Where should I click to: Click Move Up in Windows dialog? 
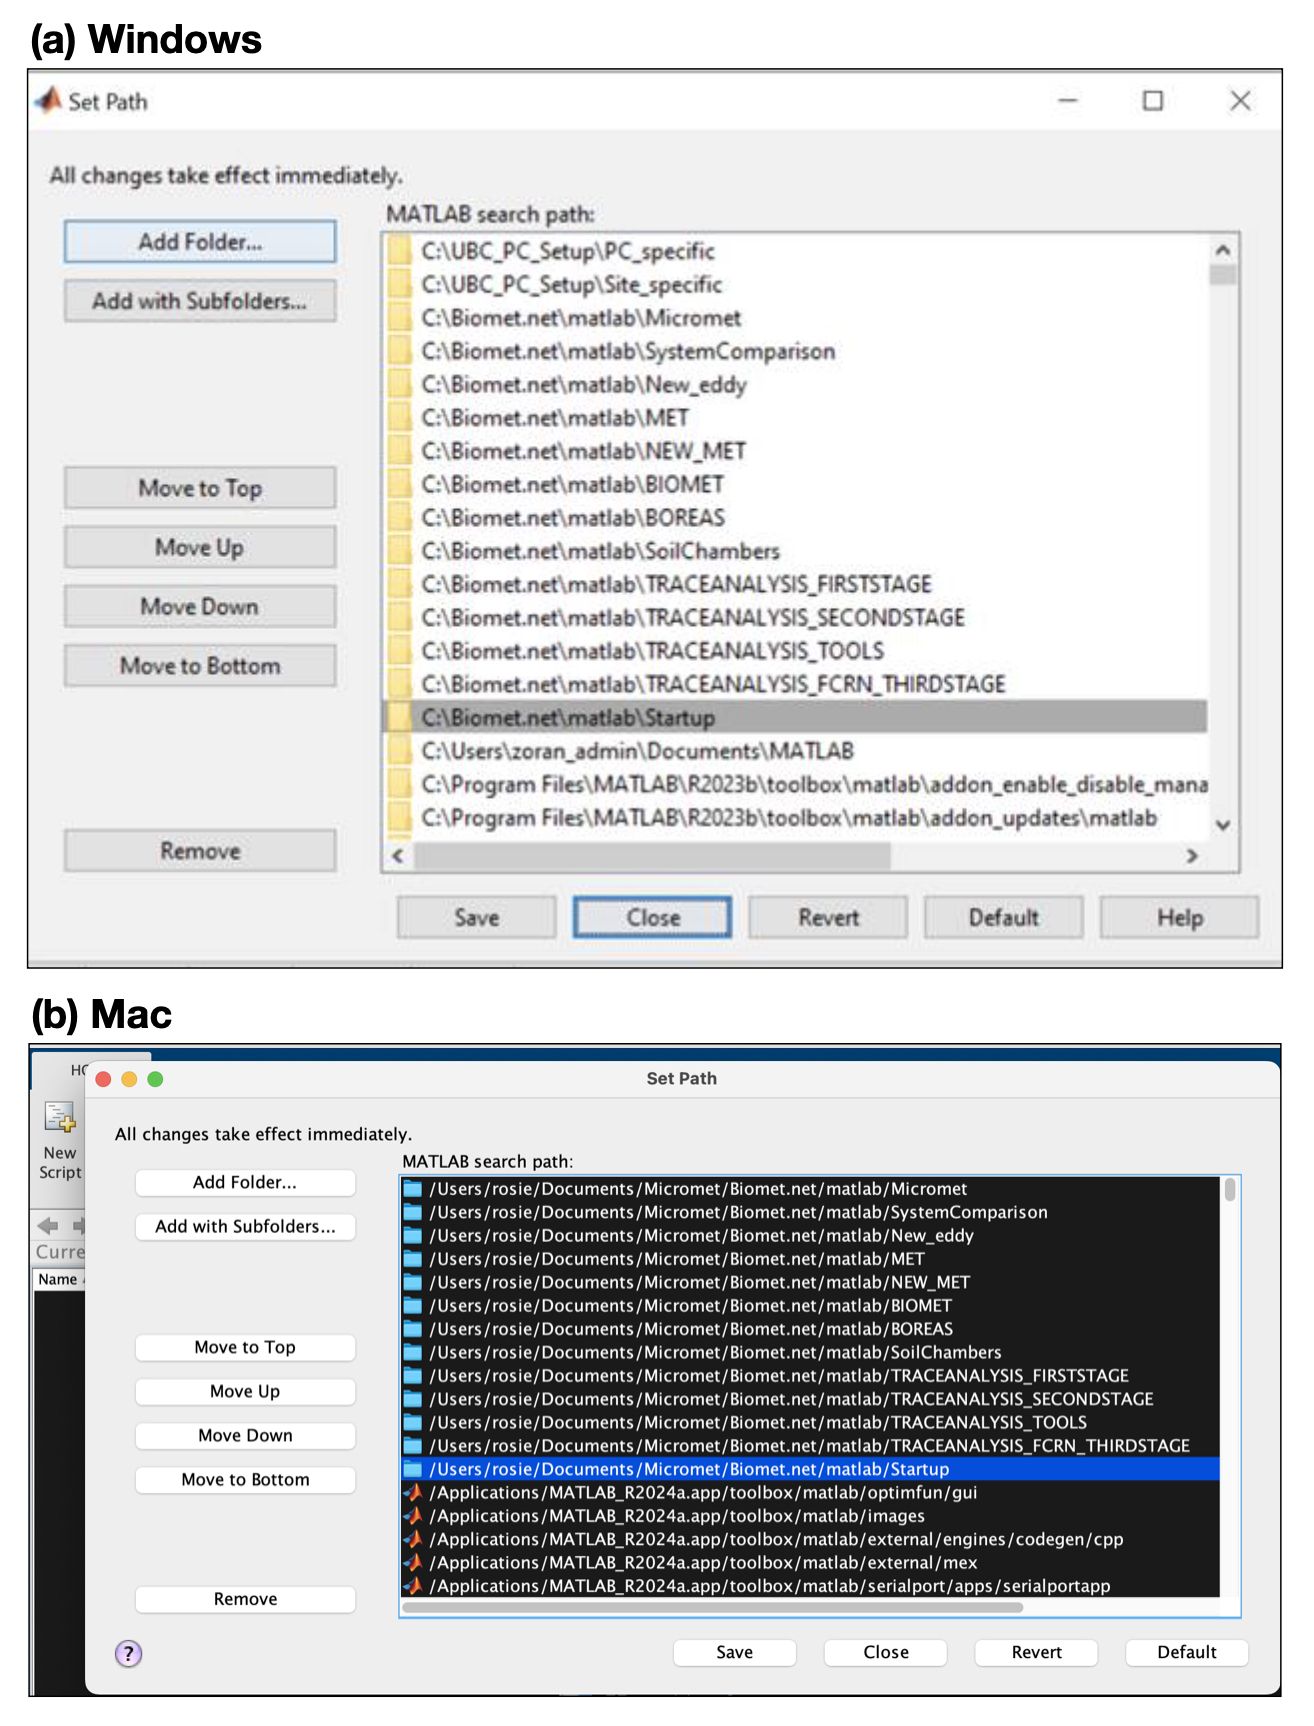coord(200,547)
